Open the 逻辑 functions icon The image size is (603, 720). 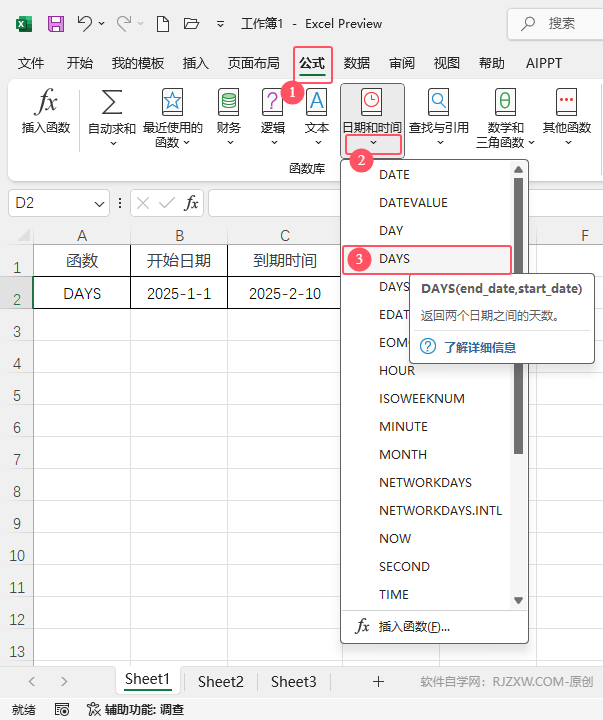pos(272,102)
